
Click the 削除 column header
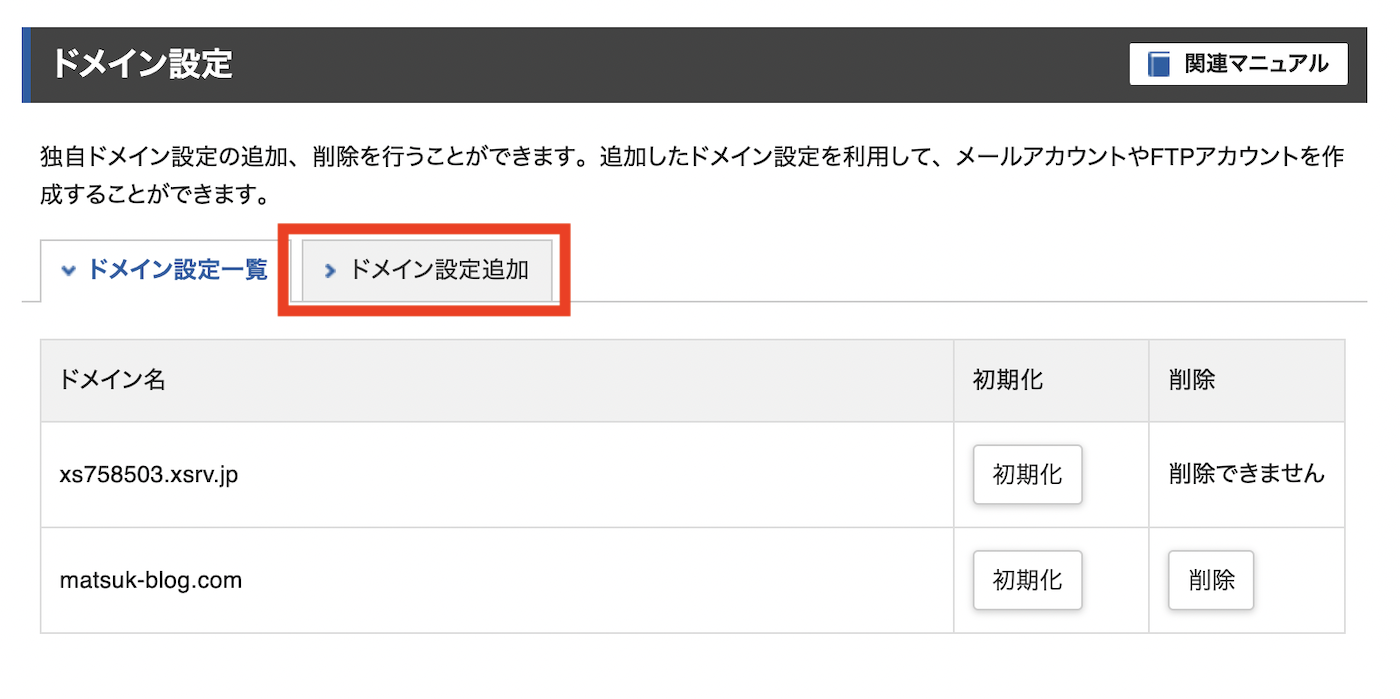point(1191,381)
